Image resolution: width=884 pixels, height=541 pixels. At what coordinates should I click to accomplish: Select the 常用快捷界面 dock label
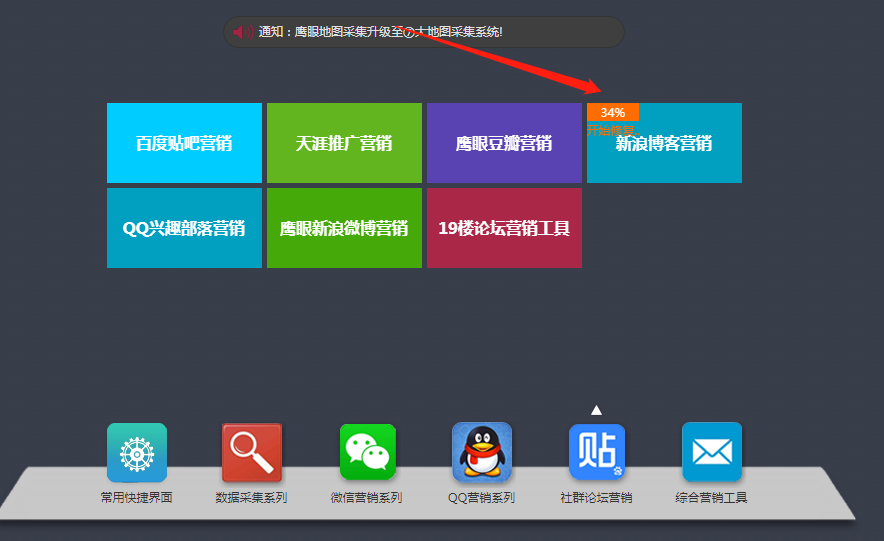(136, 498)
